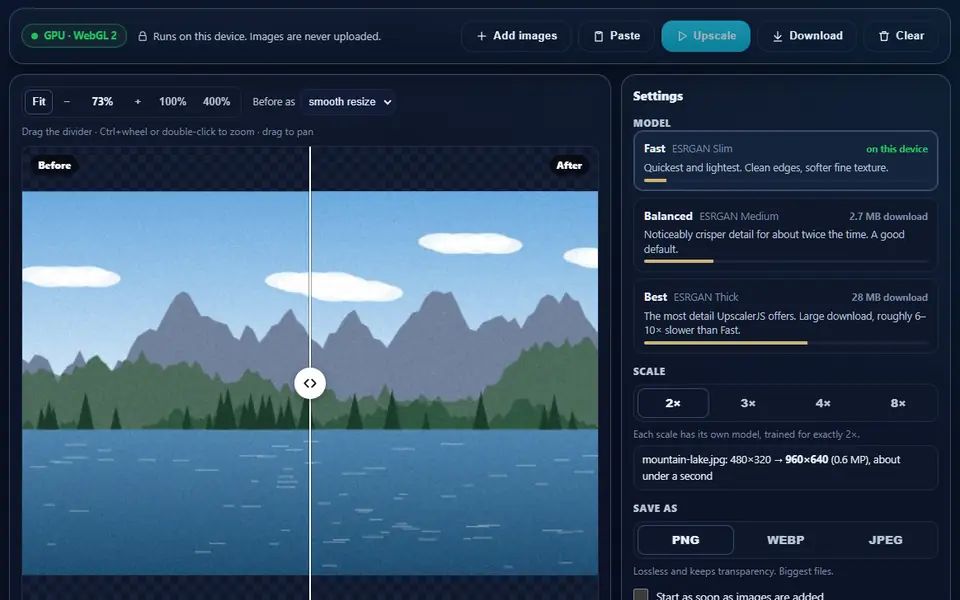Choose 2× scale
Viewport: 960px width, 600px height.
pos(673,403)
